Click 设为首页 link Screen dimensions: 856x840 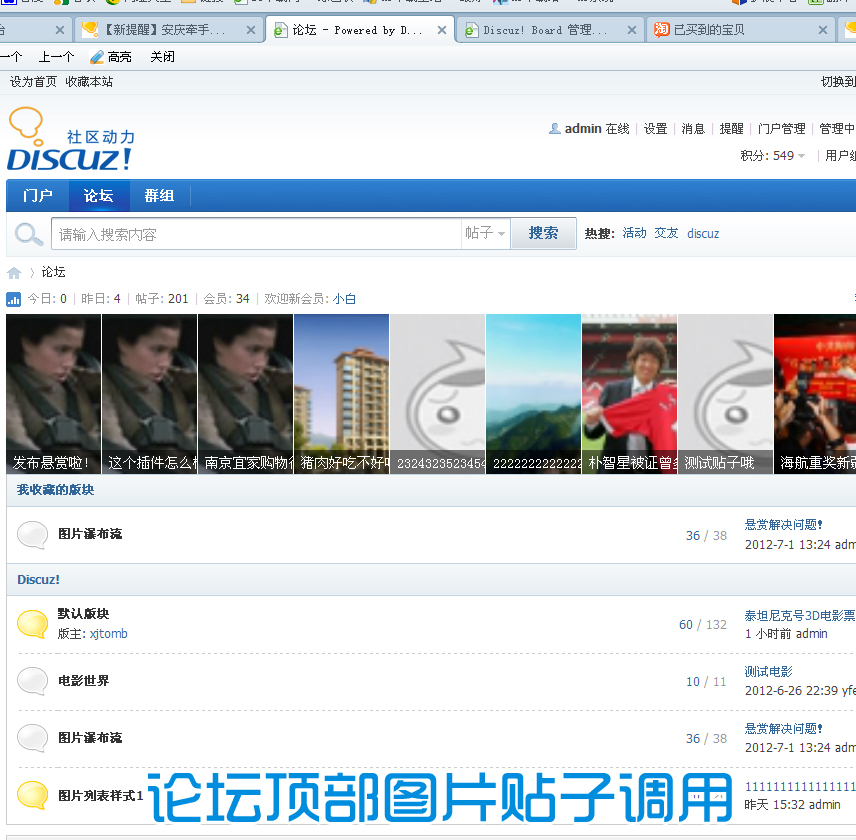pos(33,82)
